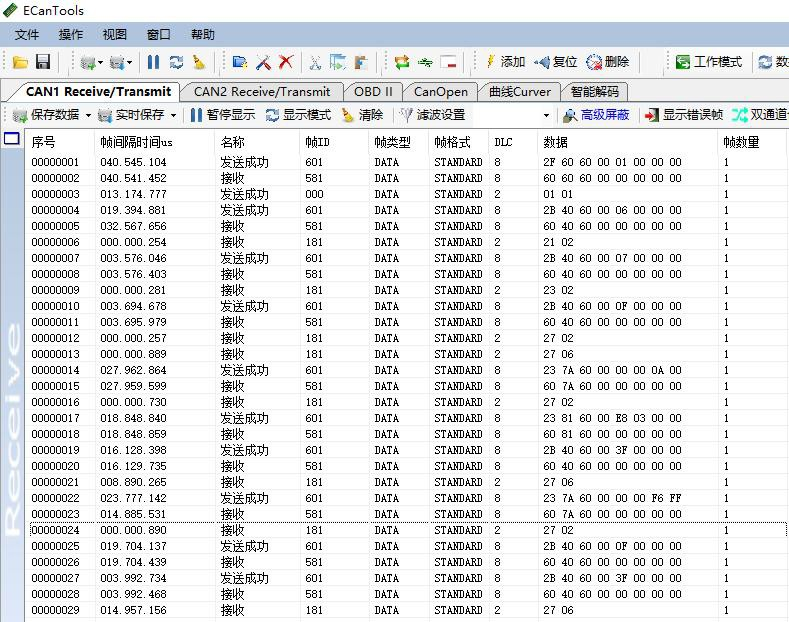The image size is (789, 622).
Task: Click the pause icon in top toolbar
Action: tap(153, 62)
